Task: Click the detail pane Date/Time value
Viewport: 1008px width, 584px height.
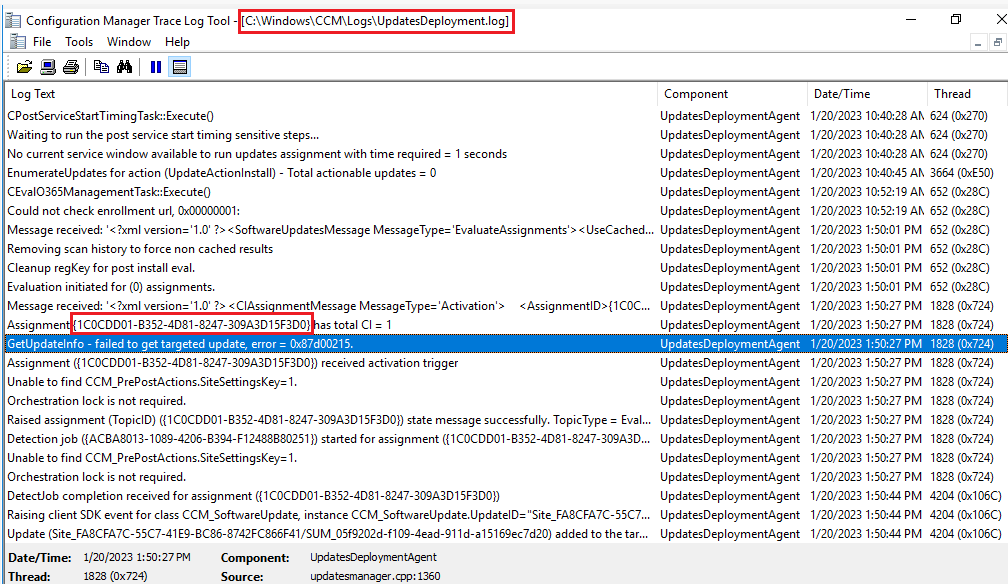Action: [136, 557]
